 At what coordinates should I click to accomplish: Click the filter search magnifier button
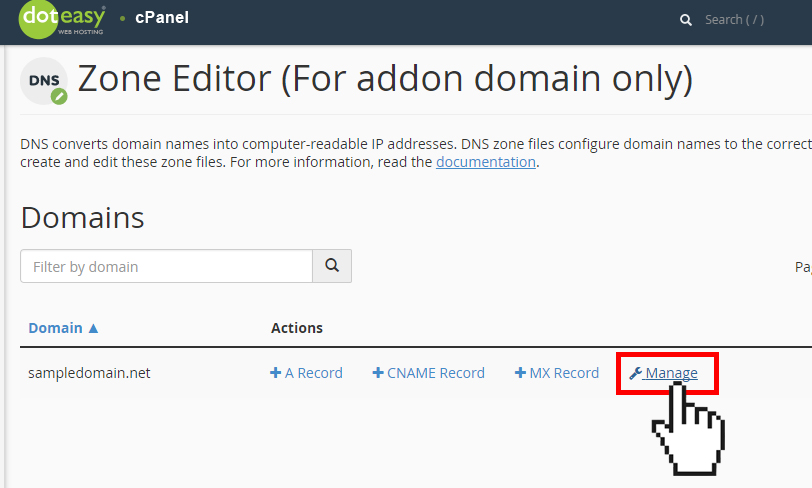click(x=332, y=266)
